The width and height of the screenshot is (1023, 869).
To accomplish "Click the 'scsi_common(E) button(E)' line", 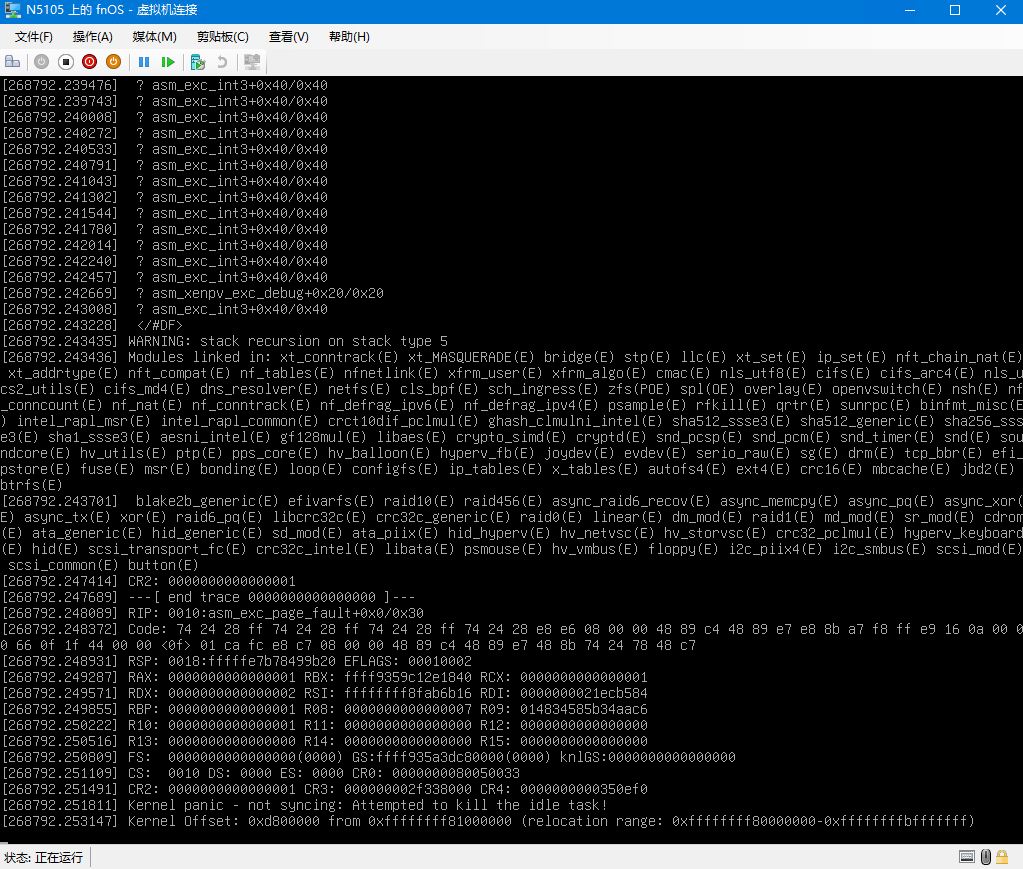I will (x=103, y=565).
